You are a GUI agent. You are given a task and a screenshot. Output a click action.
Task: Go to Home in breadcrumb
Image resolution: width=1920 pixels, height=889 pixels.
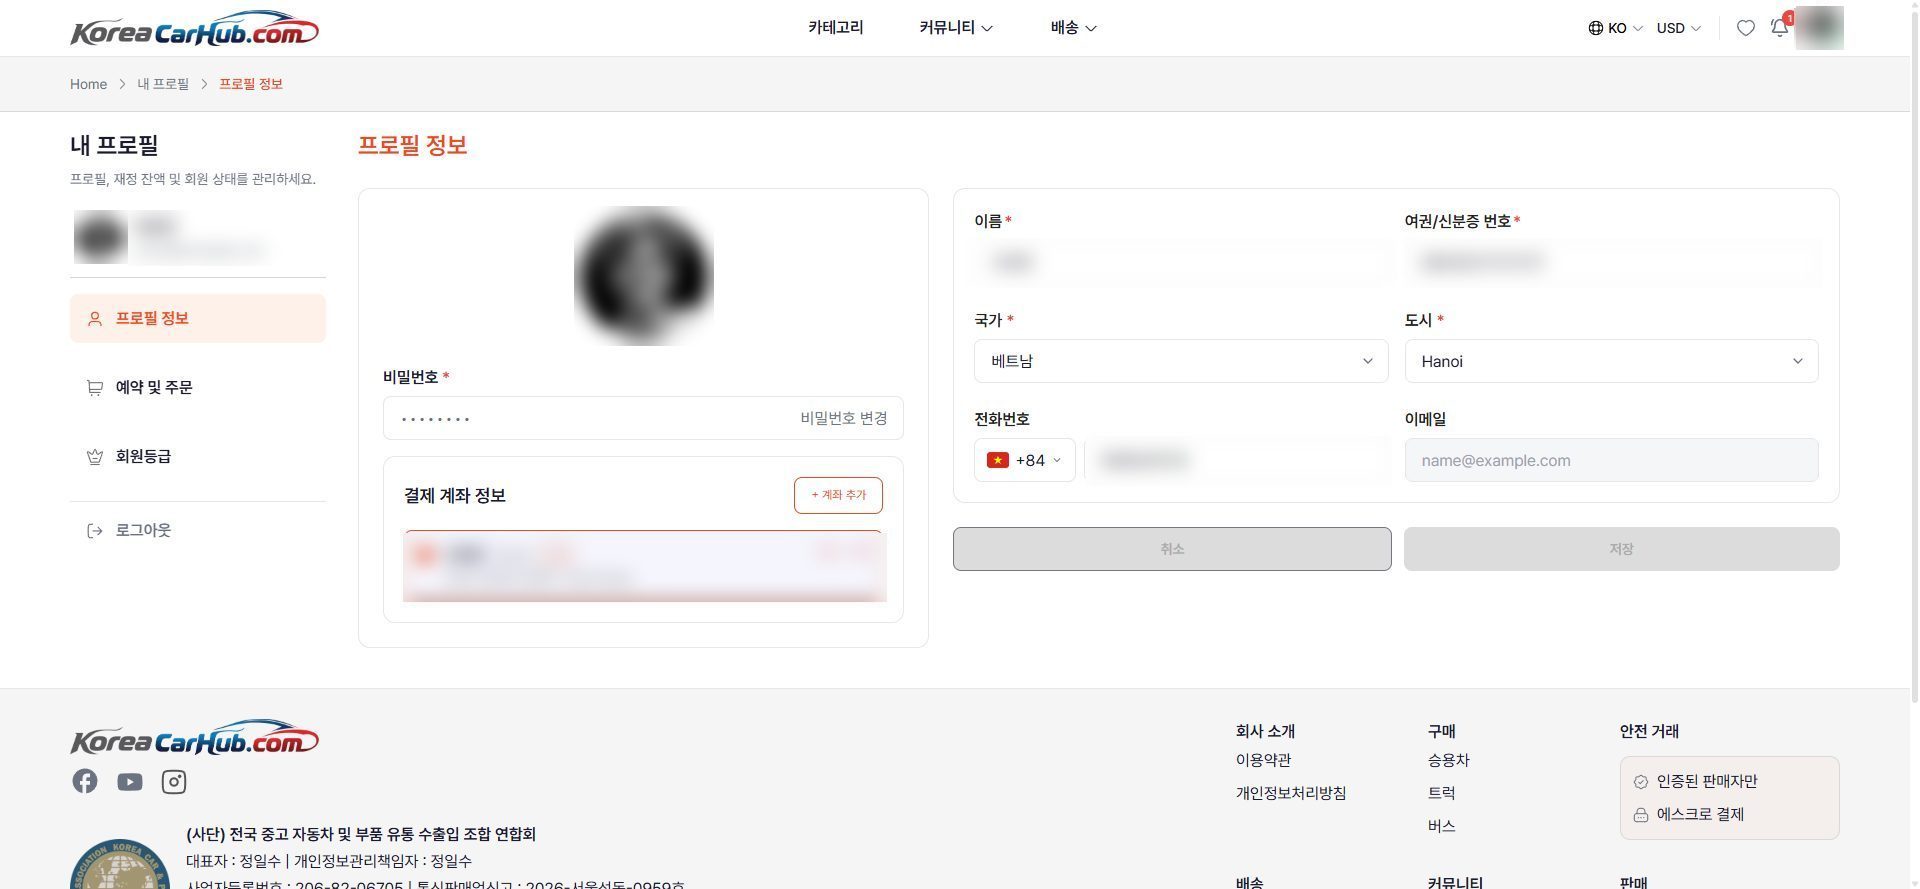pos(88,84)
